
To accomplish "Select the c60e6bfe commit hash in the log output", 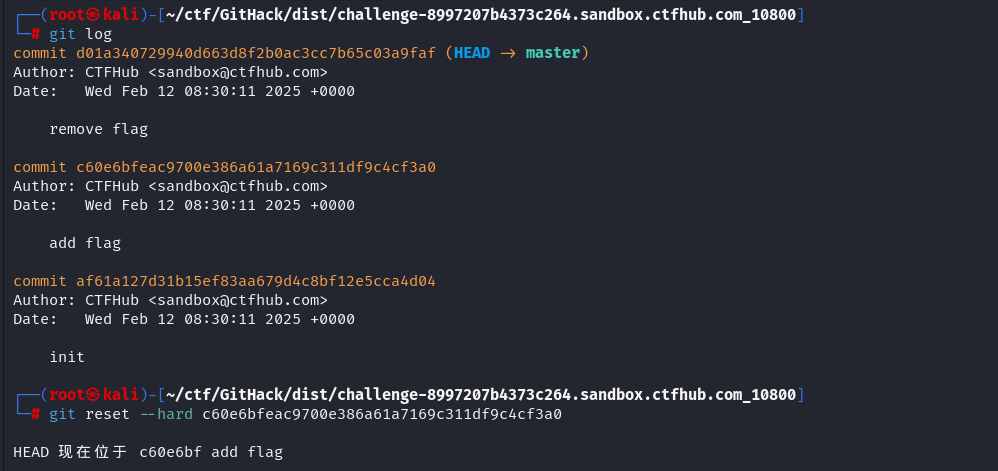I will click(256, 167).
